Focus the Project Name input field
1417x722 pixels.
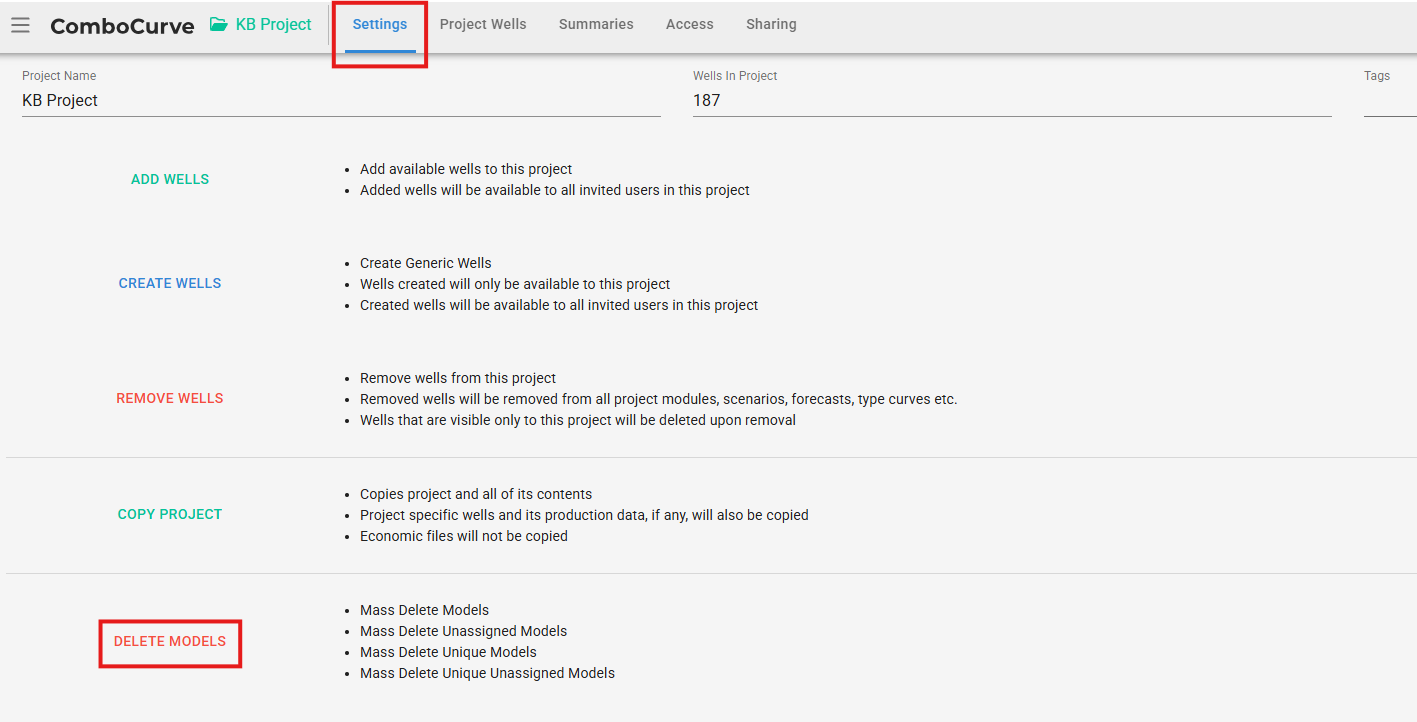click(340, 100)
